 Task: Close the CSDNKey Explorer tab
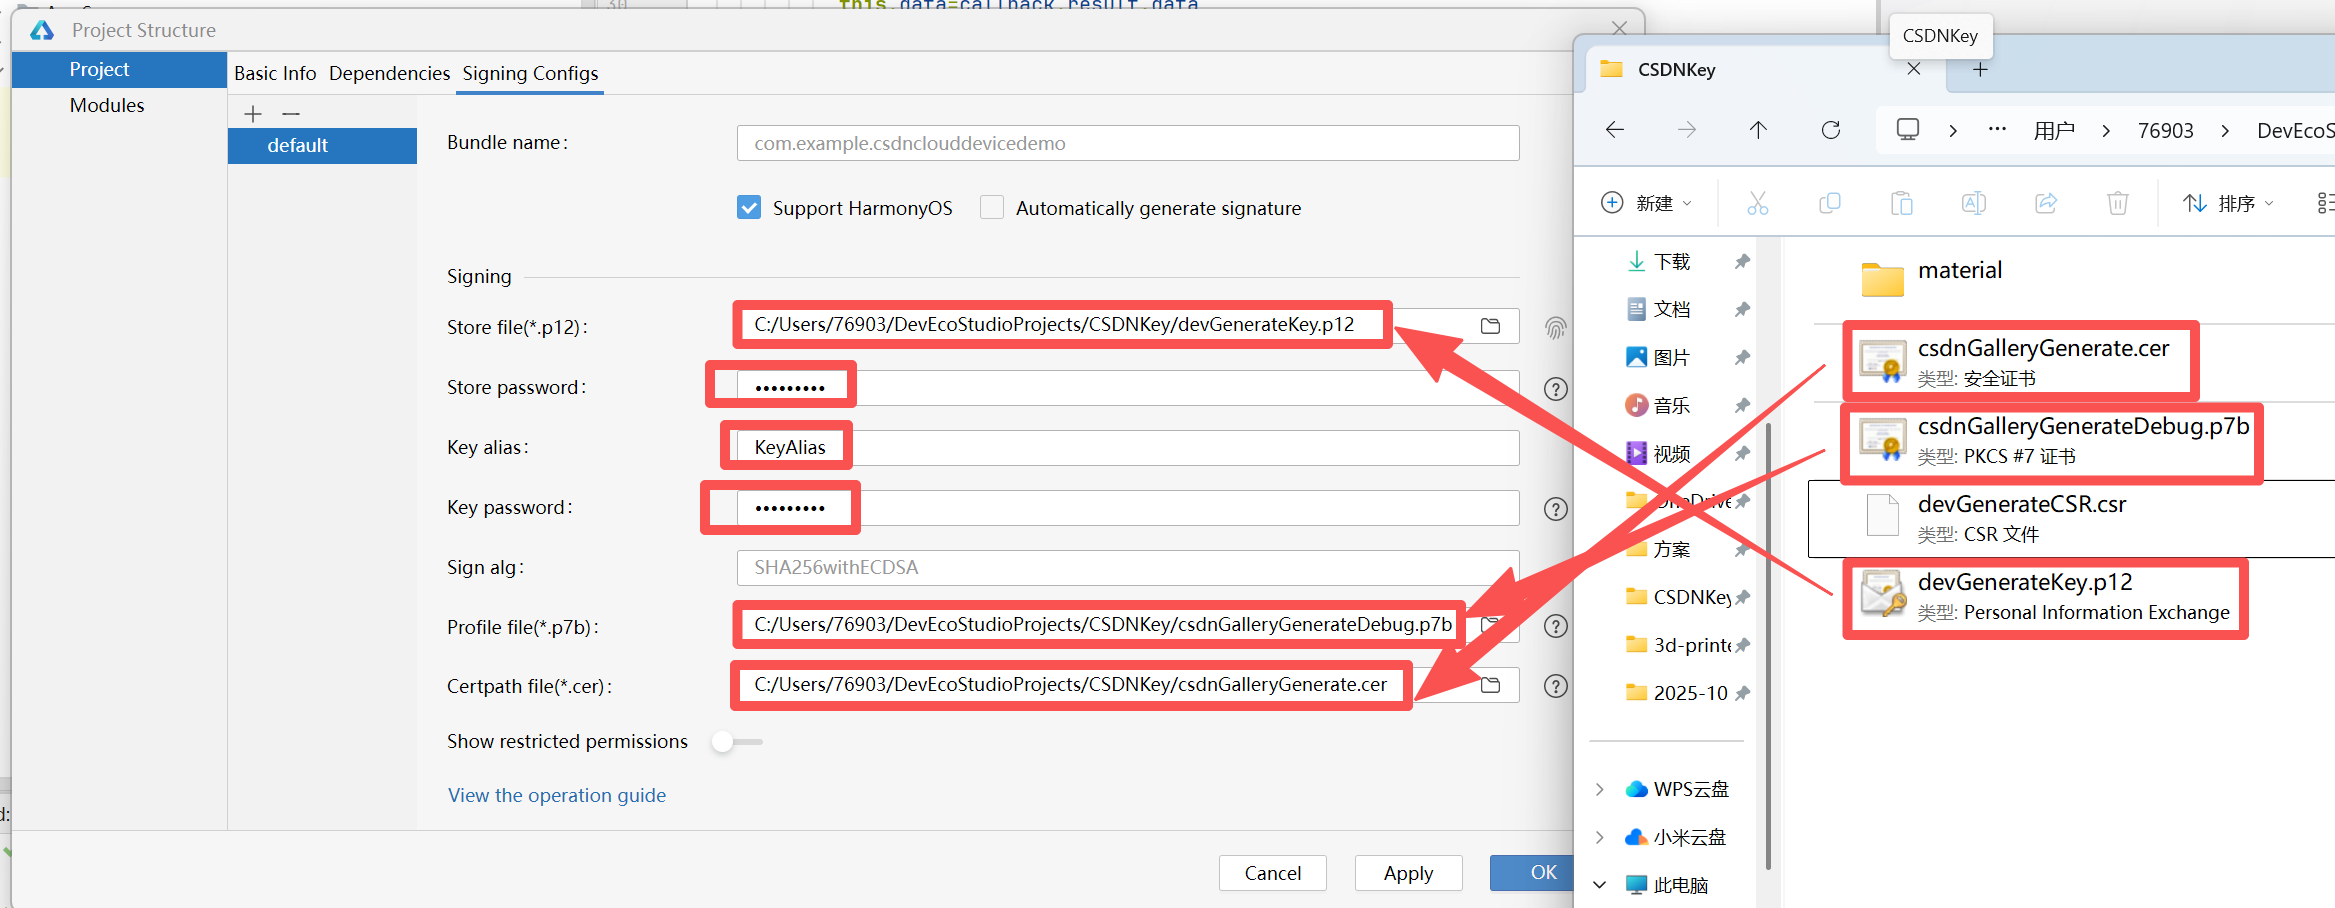click(x=1913, y=69)
